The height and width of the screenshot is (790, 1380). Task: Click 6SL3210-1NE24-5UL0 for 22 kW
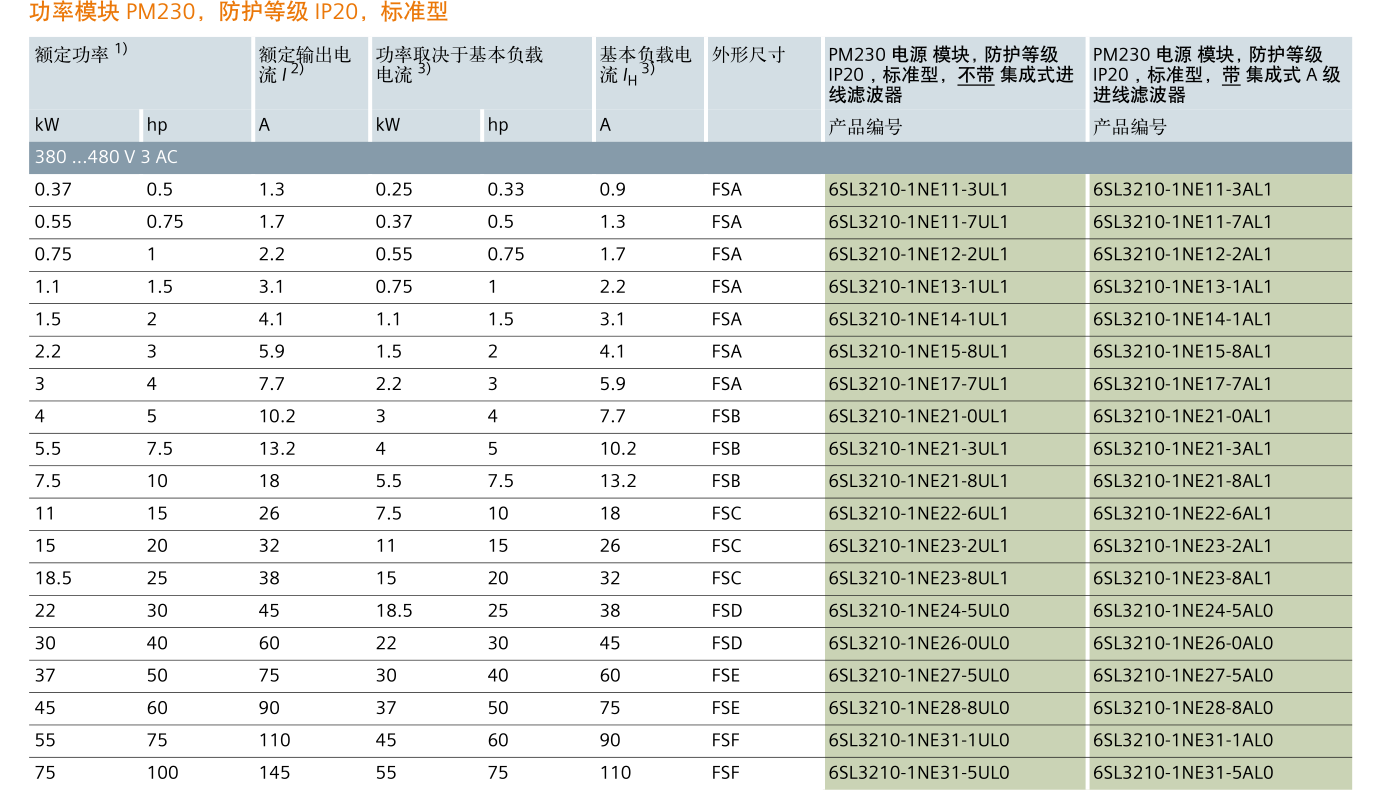(919, 611)
